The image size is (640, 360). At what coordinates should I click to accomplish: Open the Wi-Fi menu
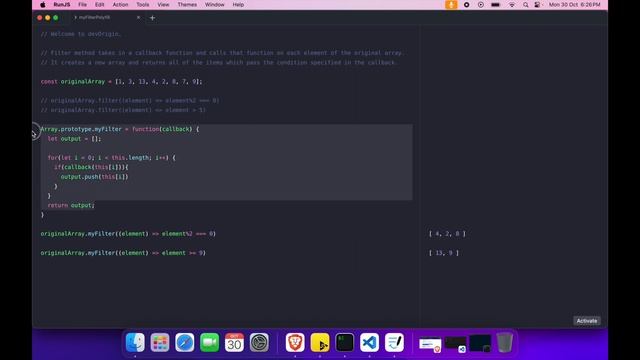point(512,5)
